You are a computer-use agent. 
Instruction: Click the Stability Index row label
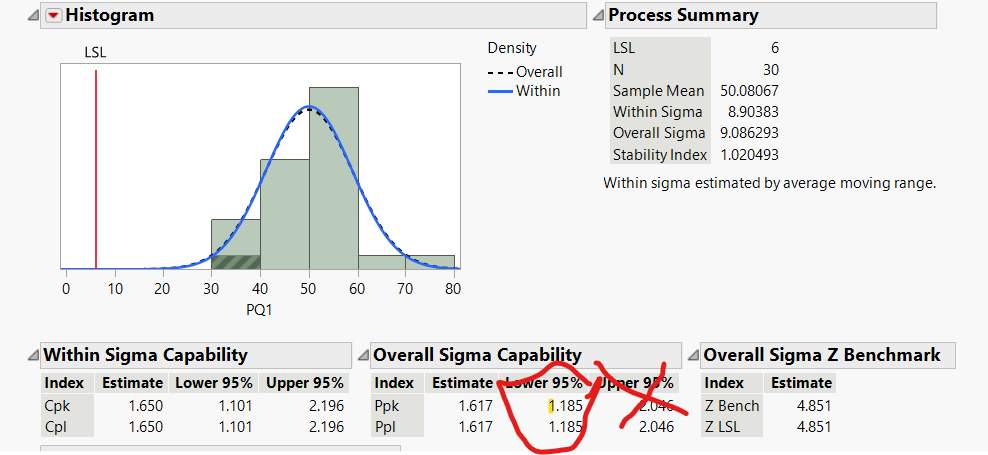tap(660, 155)
